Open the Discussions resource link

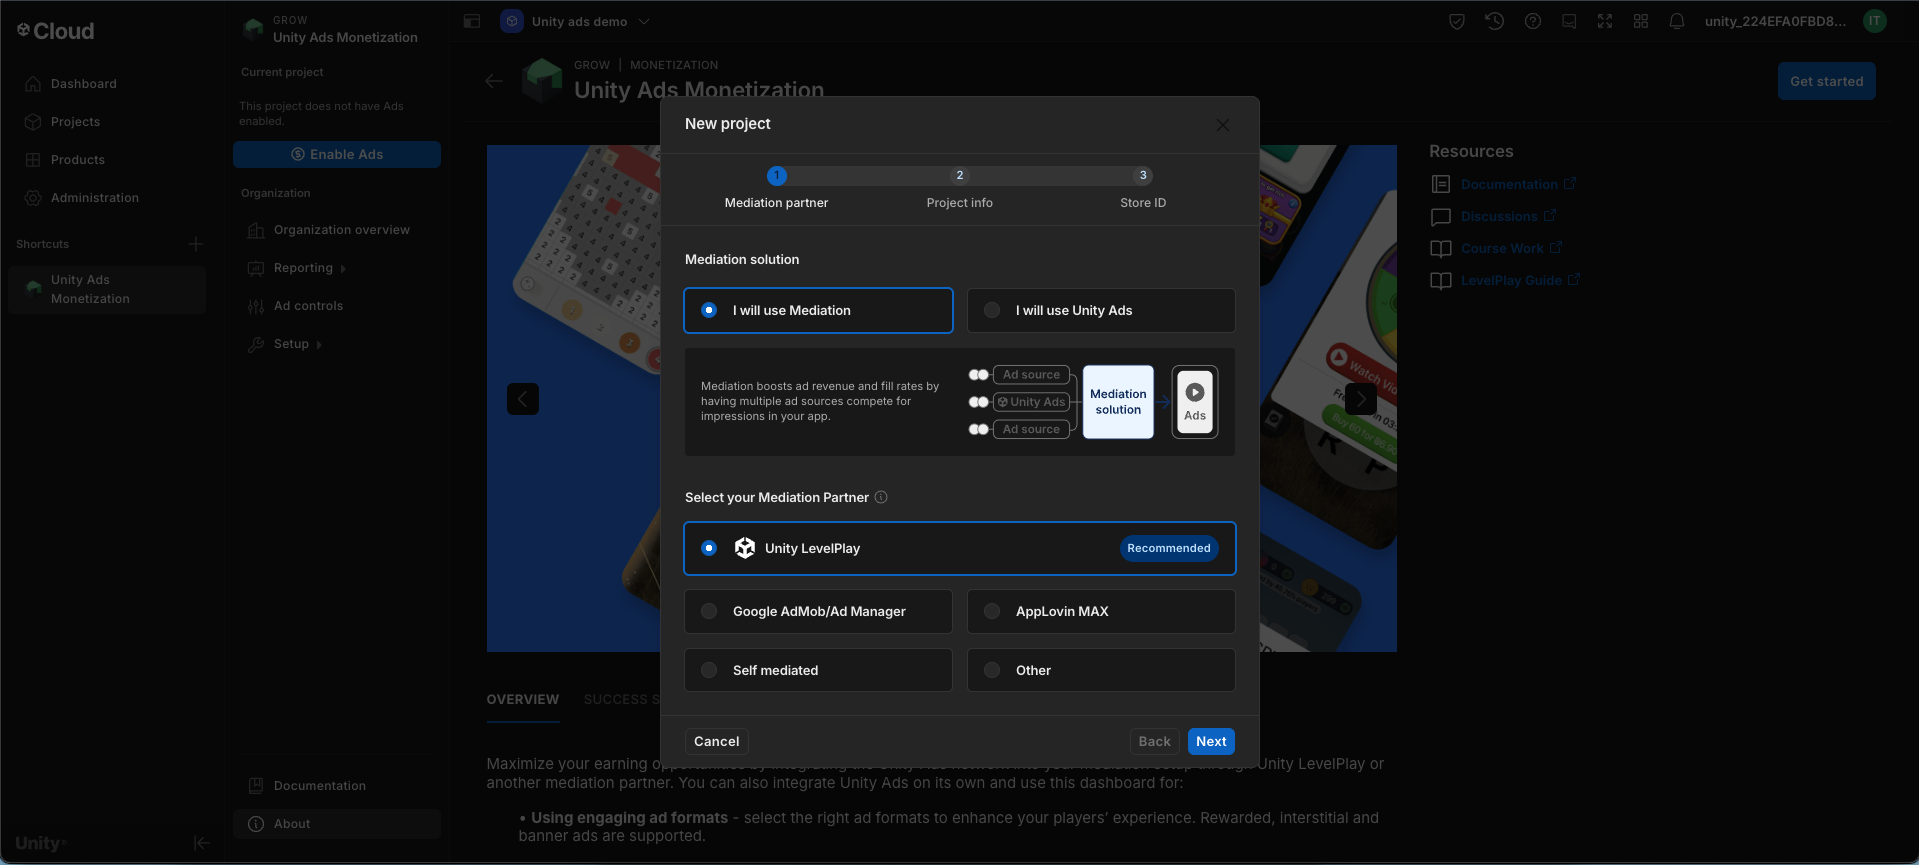[1508, 216]
